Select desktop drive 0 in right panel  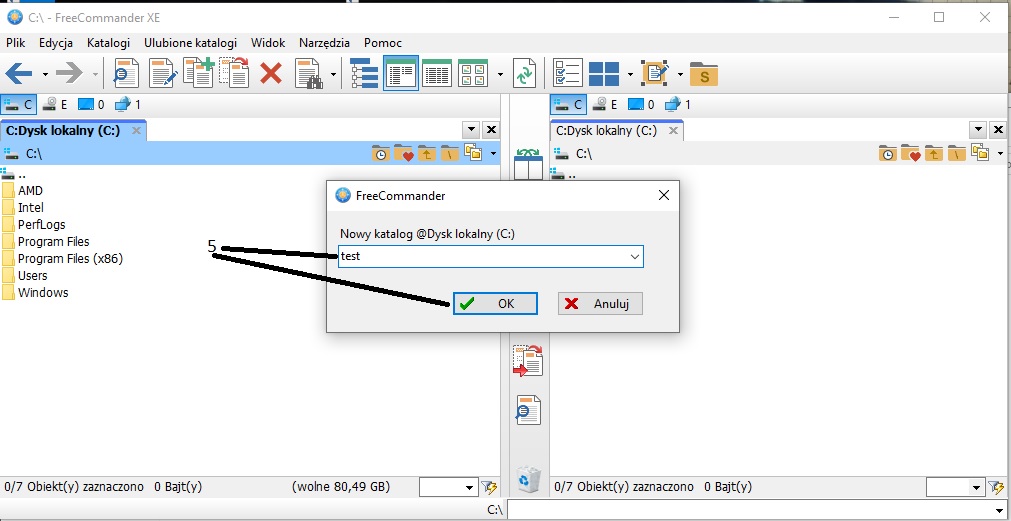(641, 104)
